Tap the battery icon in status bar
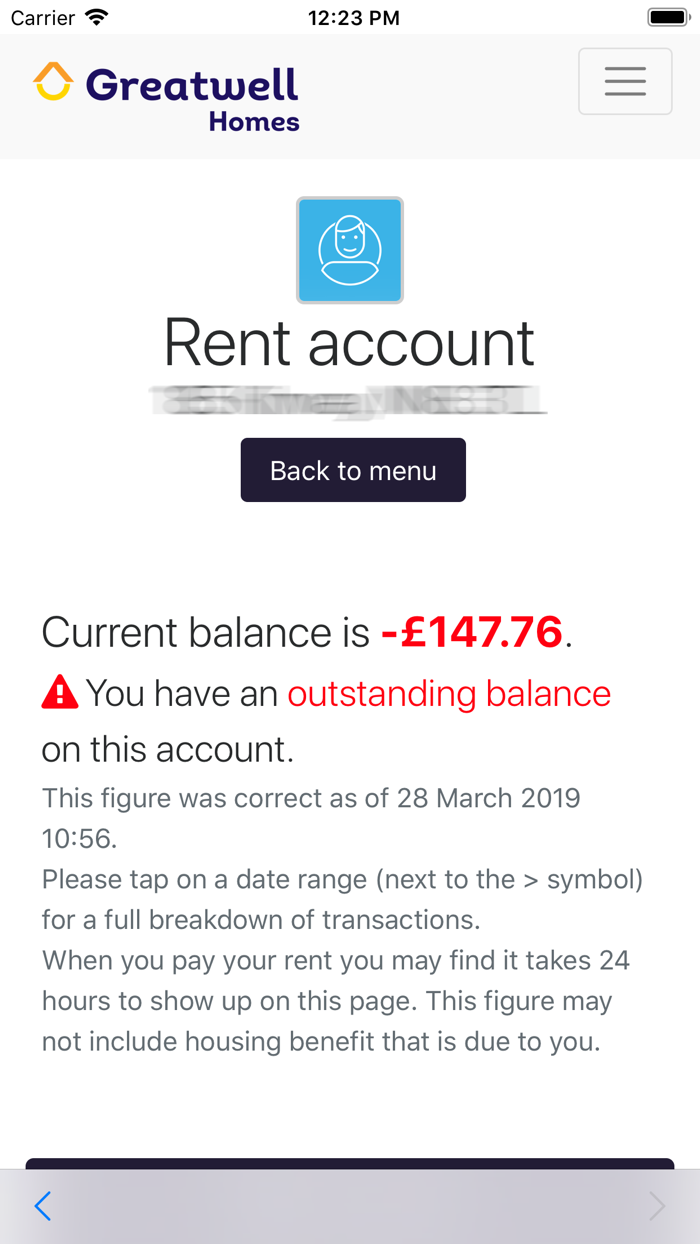The height and width of the screenshot is (1244, 700). (x=666, y=17)
